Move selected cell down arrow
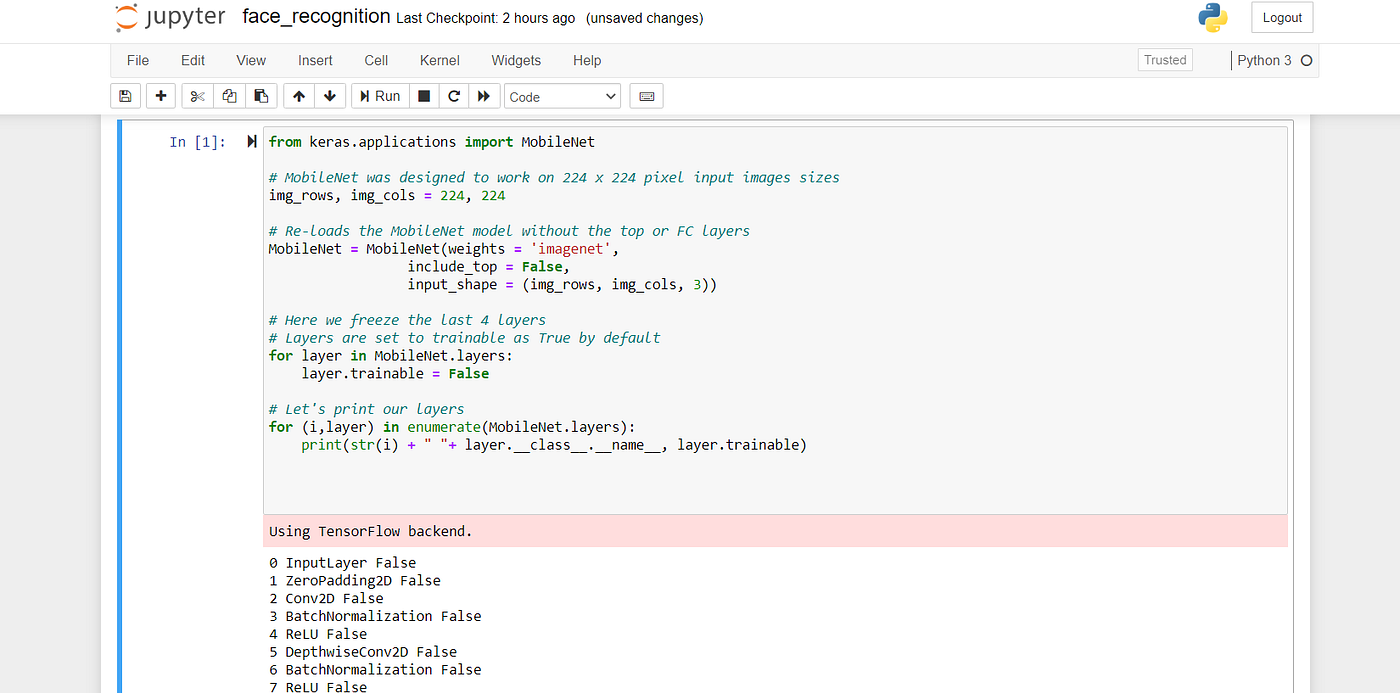Screen dimensions: 1400x693 tap(330, 96)
